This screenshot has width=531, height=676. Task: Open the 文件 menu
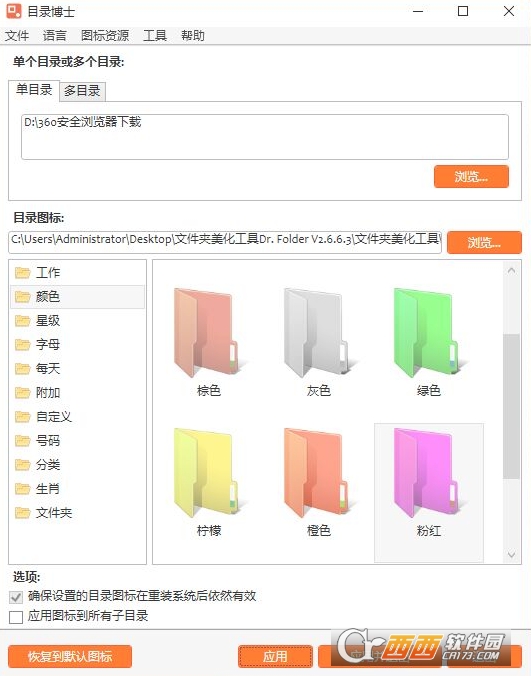coord(17,35)
